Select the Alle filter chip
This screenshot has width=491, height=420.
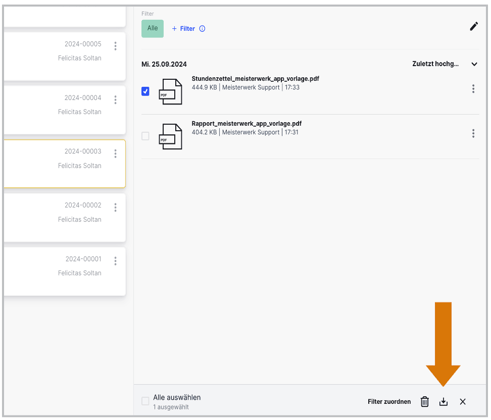(152, 29)
